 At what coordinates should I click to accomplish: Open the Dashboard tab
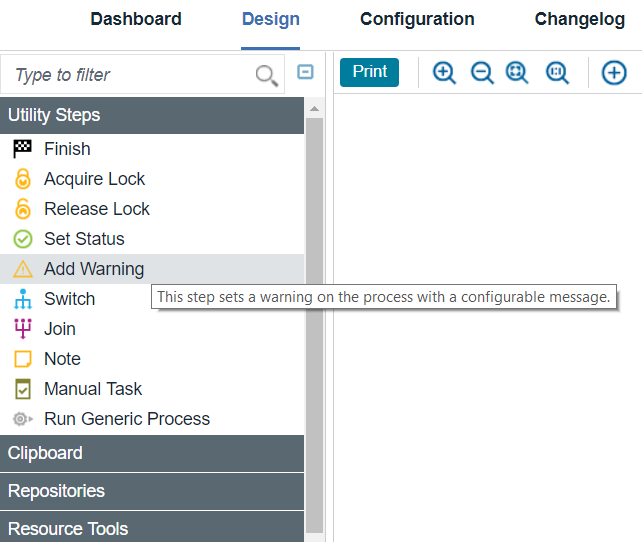pyautogui.click(x=136, y=19)
